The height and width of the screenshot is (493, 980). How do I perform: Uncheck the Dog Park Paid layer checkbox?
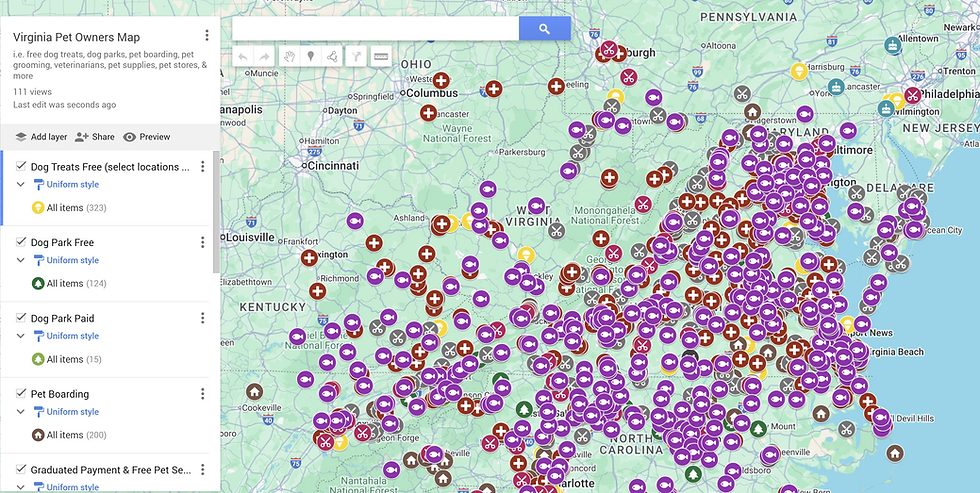click(21, 317)
